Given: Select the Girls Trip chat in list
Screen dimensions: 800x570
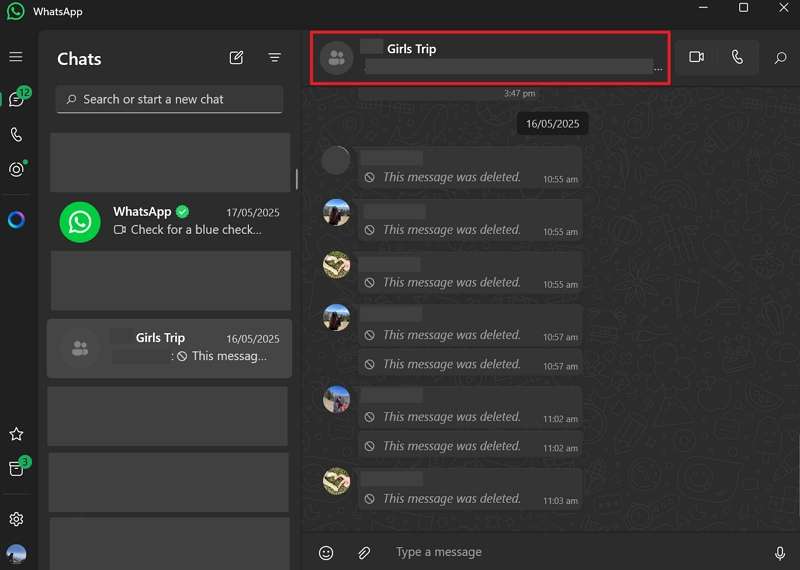Looking at the screenshot, I should 170,348.
